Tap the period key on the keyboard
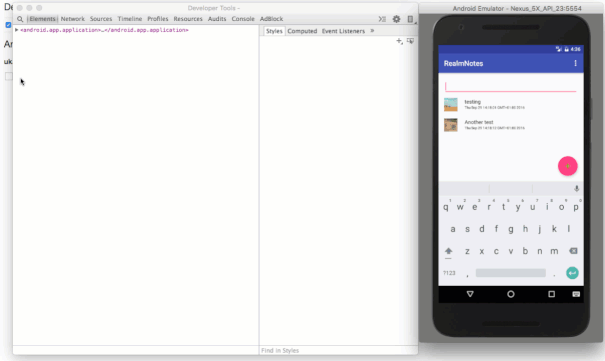The image size is (605, 361). coord(554,275)
